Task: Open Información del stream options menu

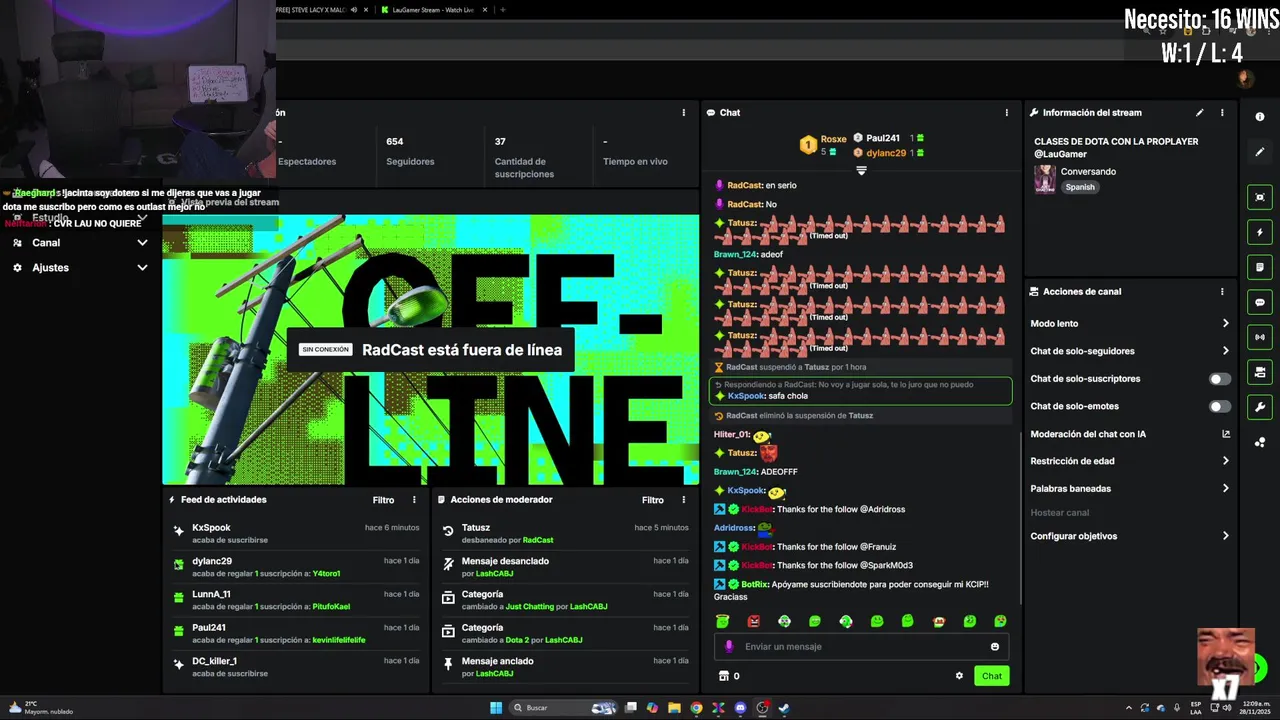Action: click(x=1222, y=113)
